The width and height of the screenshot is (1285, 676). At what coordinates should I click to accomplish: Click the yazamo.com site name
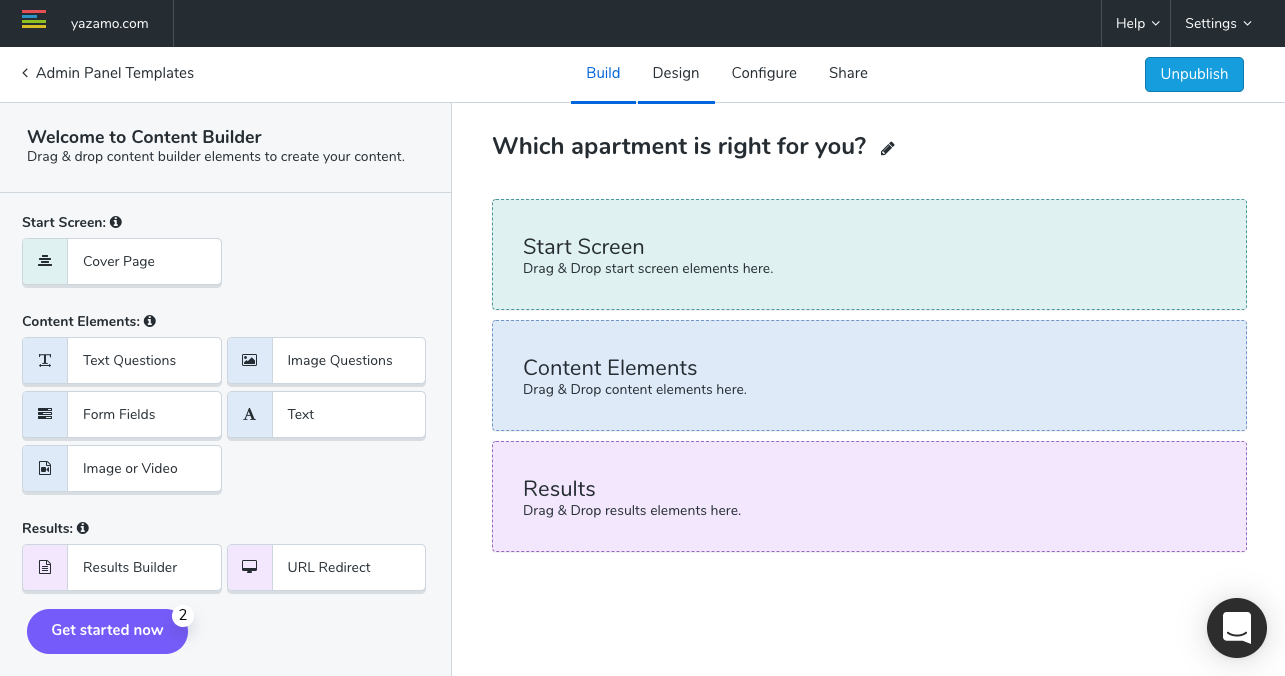pyautogui.click(x=110, y=23)
